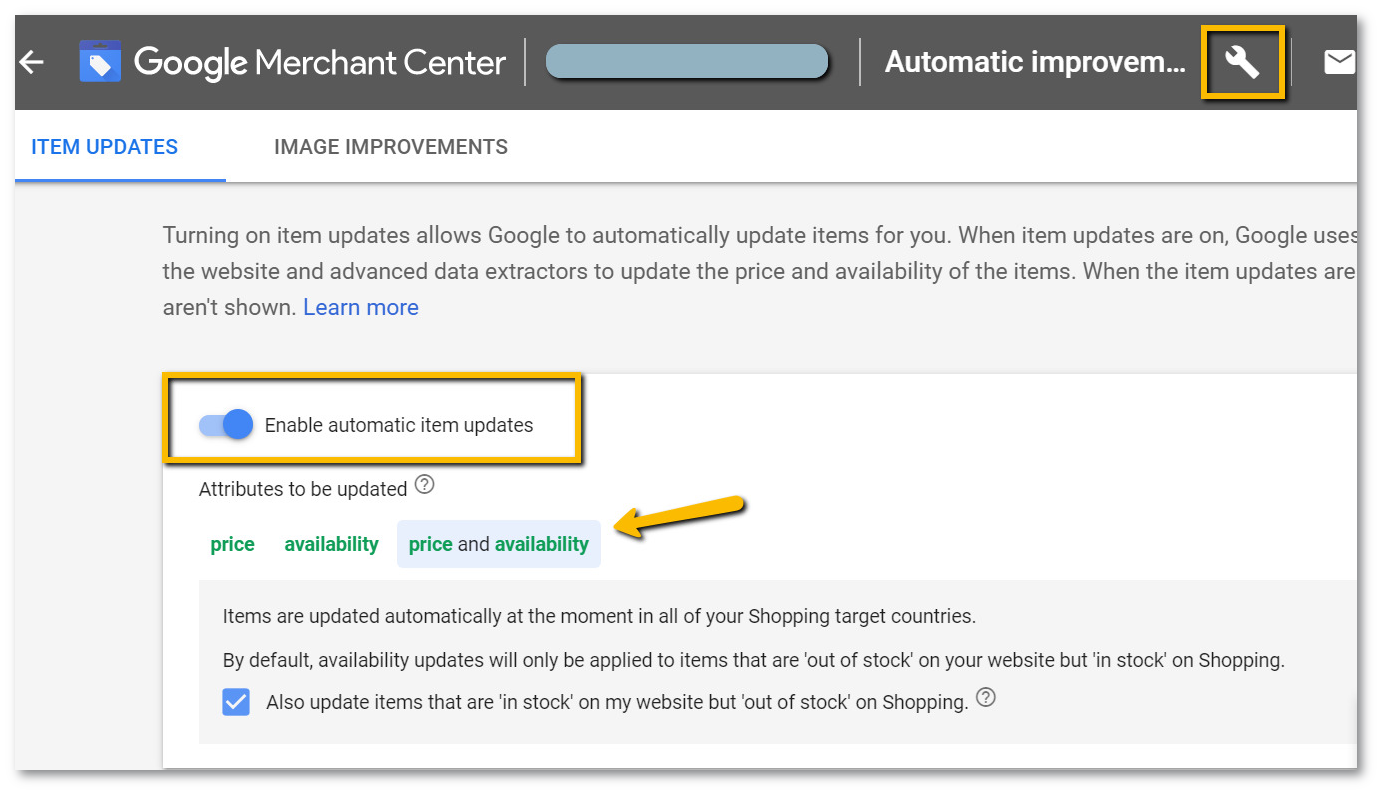Disable the 'Enable automatic item updates' toggle
The width and height of the screenshot is (1382, 795).
[x=225, y=424]
